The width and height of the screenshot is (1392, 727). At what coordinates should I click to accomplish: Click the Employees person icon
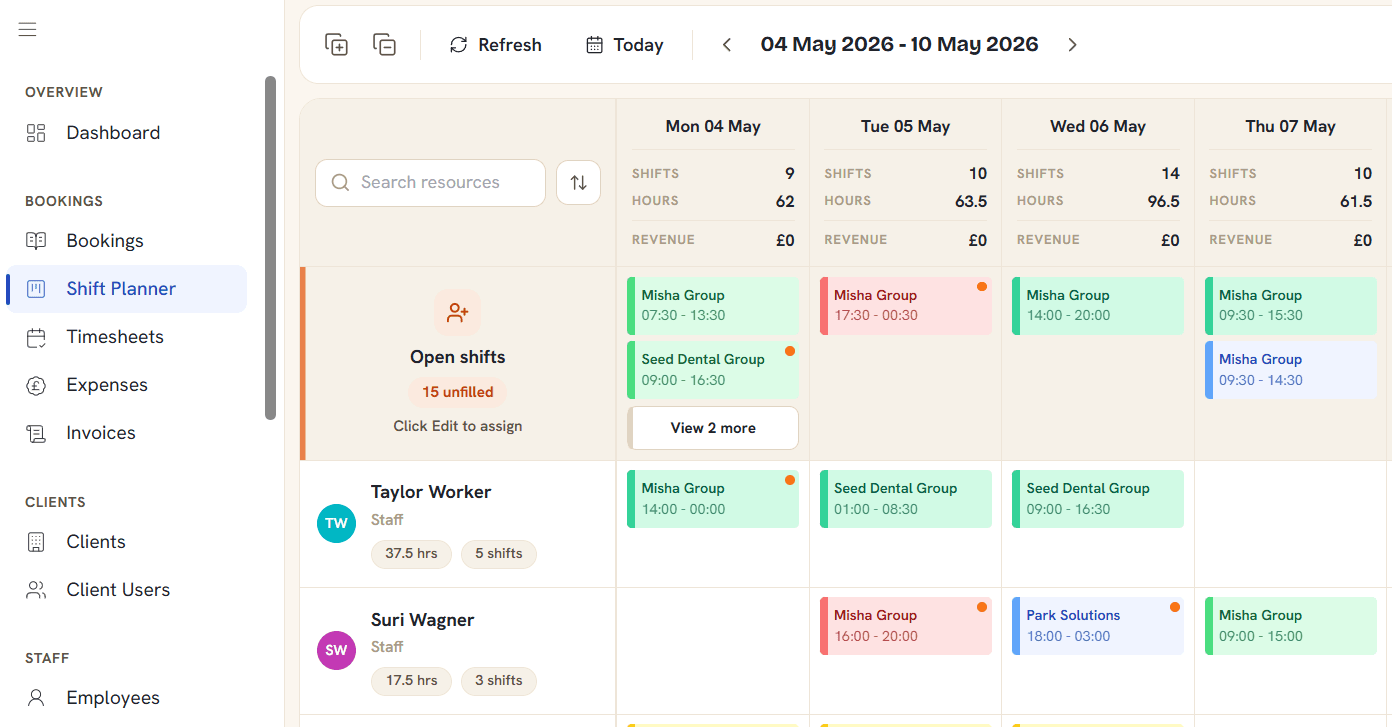36,698
